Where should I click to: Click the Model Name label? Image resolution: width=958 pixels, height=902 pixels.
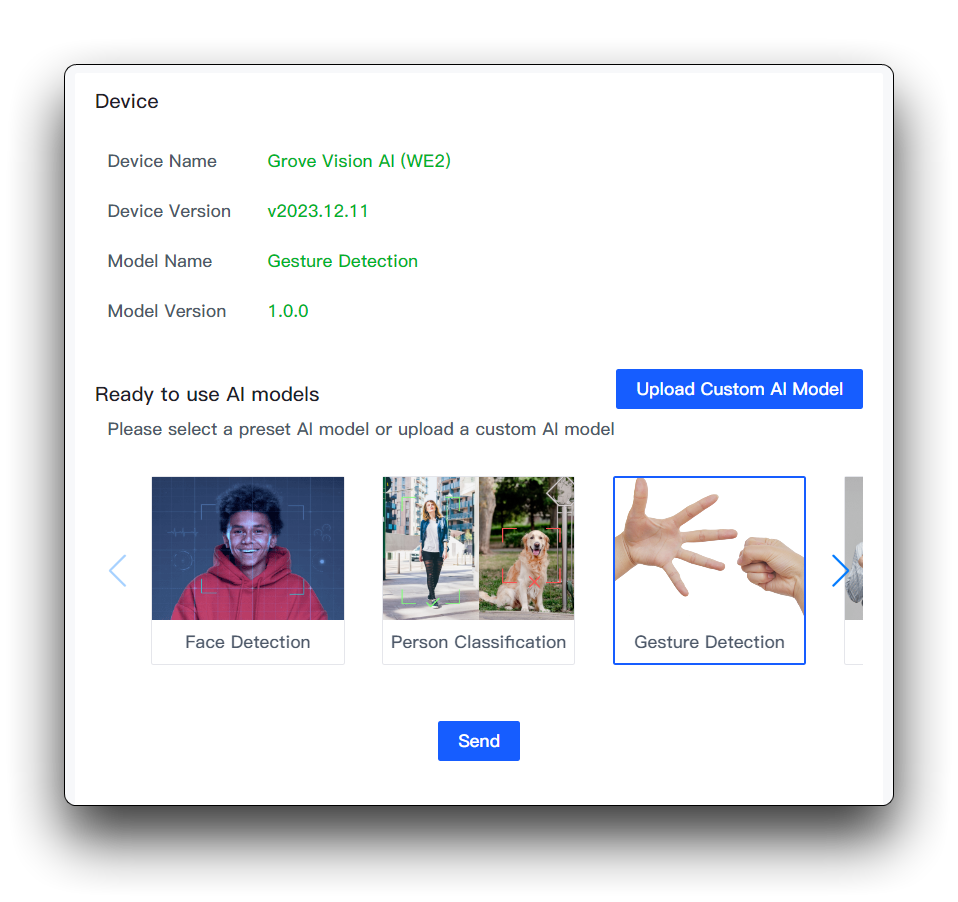click(159, 261)
